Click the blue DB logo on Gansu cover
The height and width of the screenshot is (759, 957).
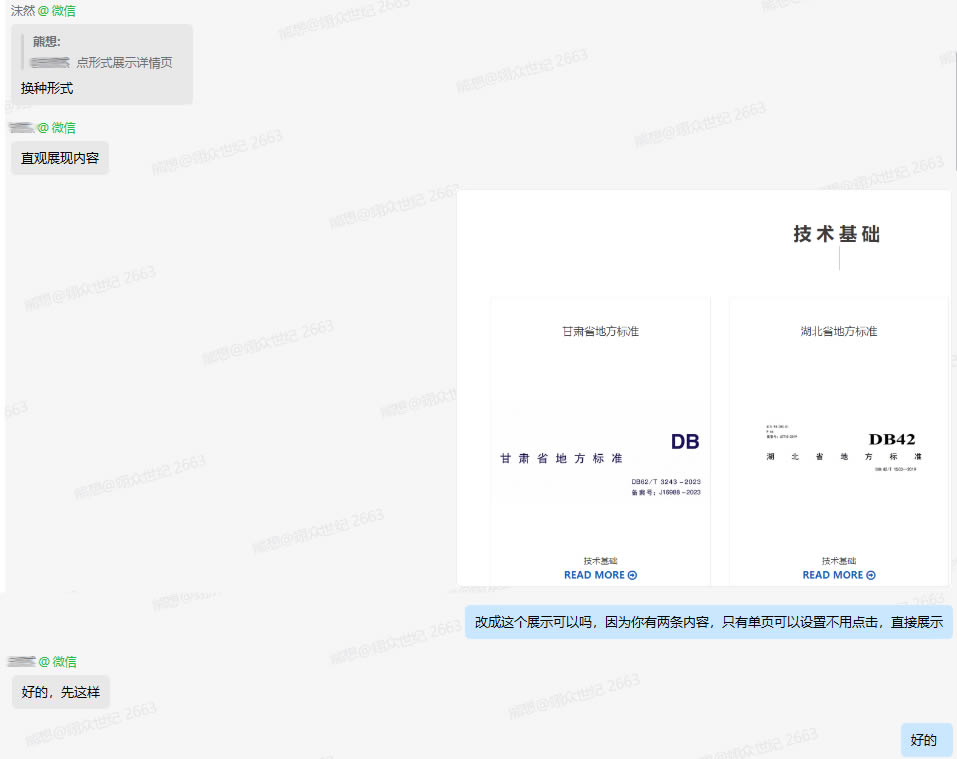685,442
